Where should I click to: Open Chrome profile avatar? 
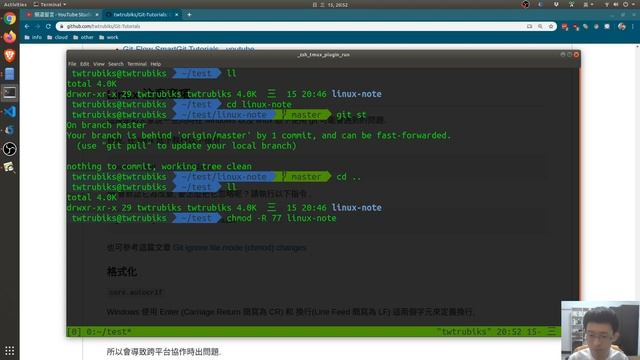tap(622, 27)
